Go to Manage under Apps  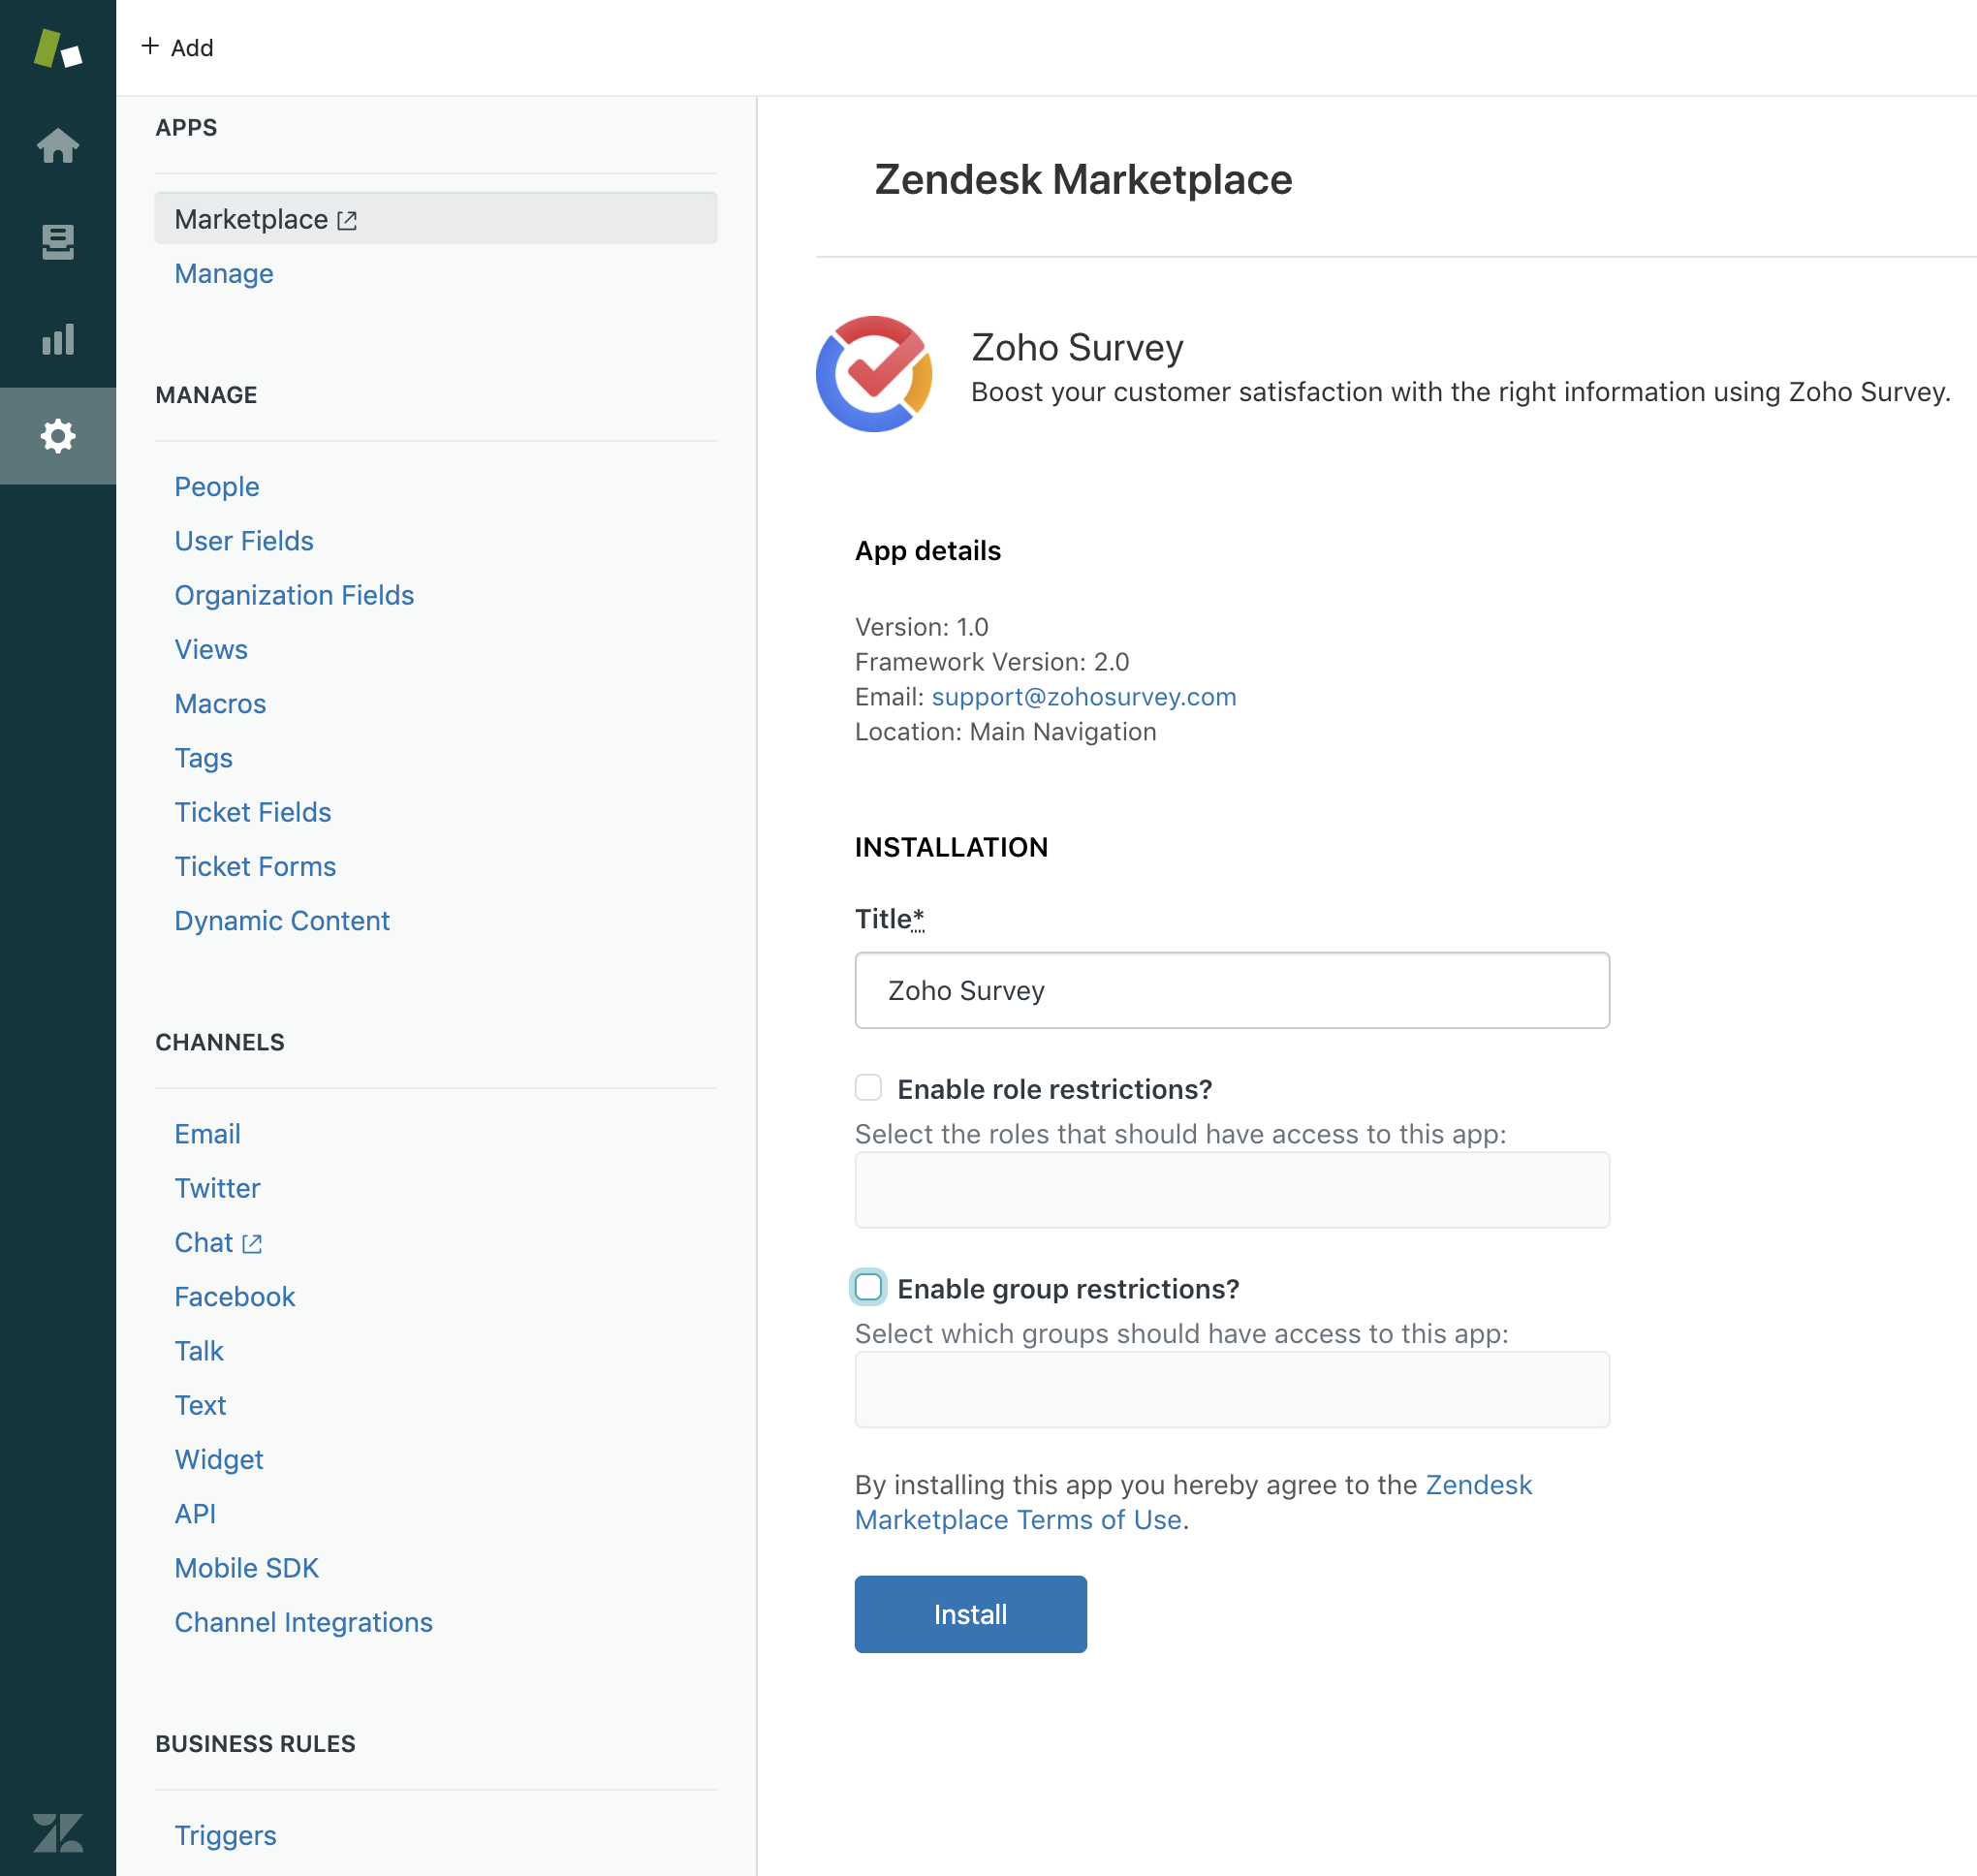tap(224, 274)
